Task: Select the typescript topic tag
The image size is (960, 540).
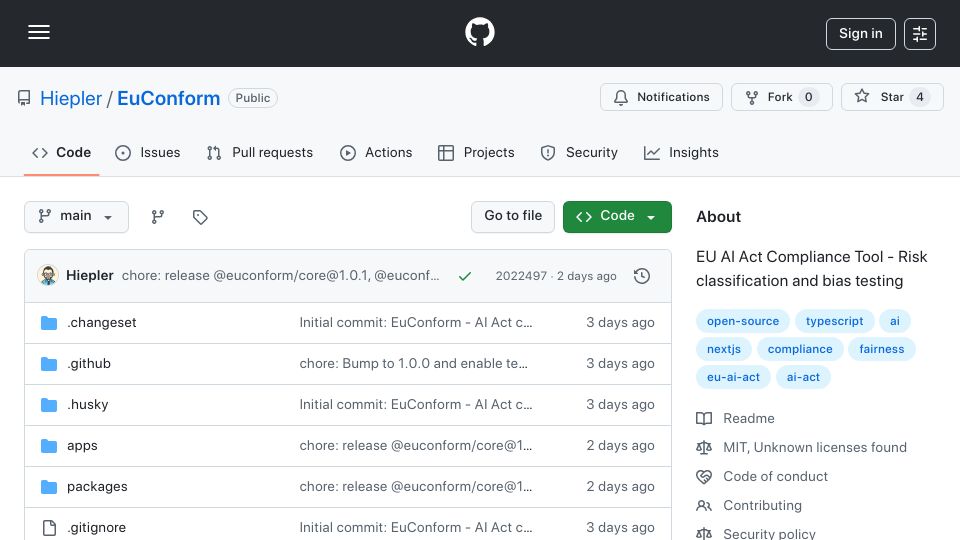Action: tap(834, 321)
